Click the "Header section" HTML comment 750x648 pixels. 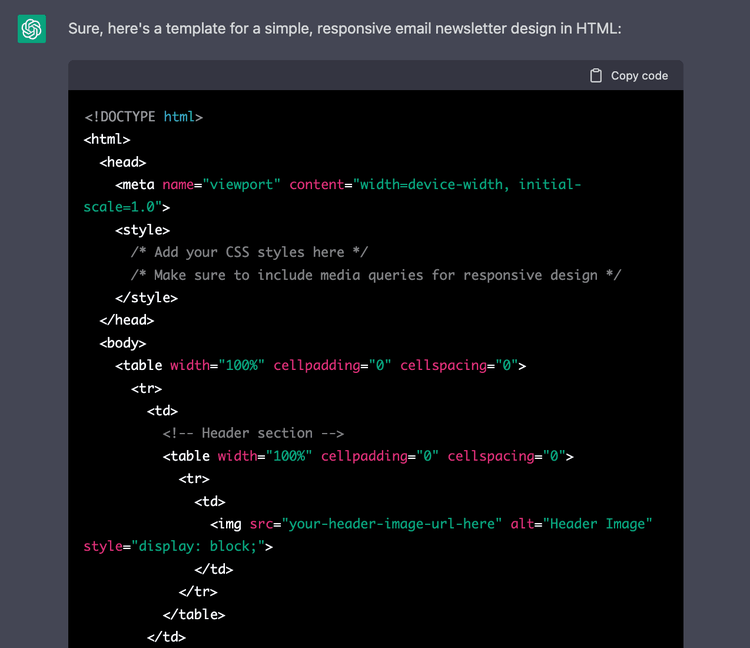(253, 433)
